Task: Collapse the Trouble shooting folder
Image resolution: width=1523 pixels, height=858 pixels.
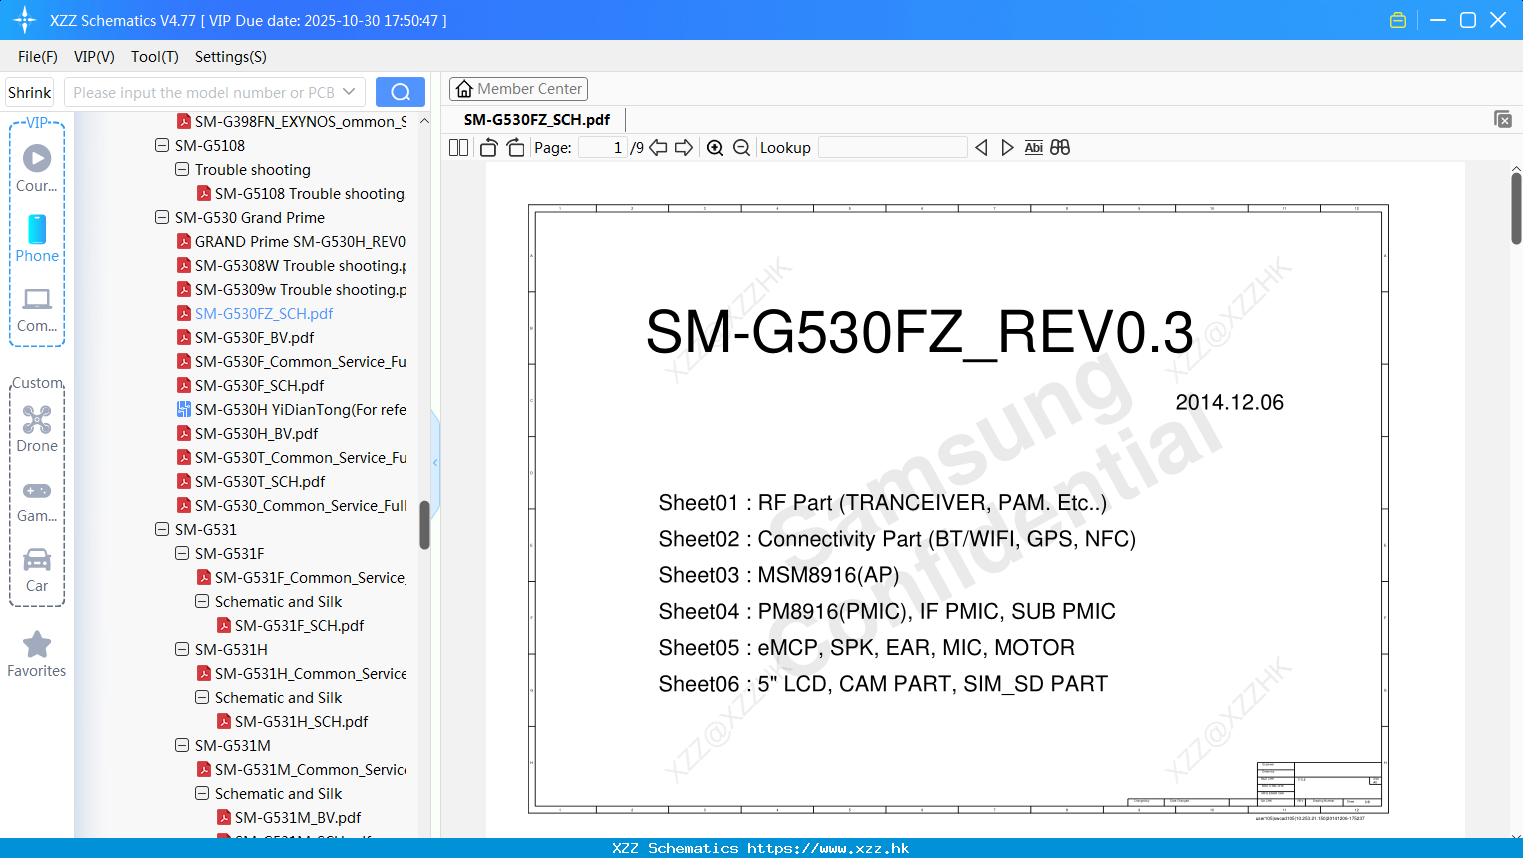Action: click(x=182, y=169)
